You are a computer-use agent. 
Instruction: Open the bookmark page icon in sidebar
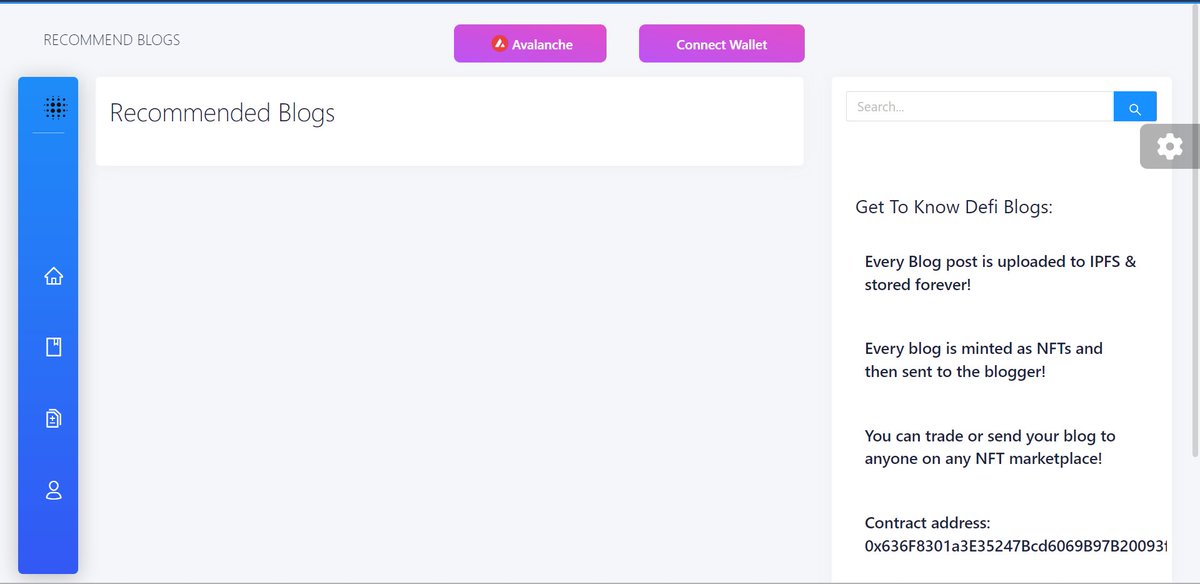[x=54, y=347]
